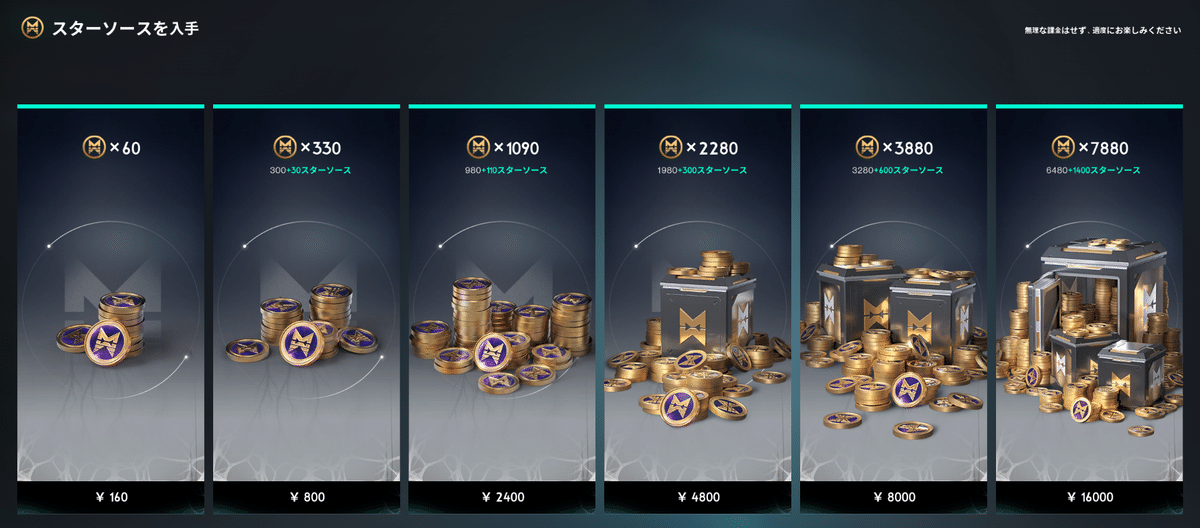Click the coin icon beside ×330
The width and height of the screenshot is (1200, 528).
click(x=285, y=148)
